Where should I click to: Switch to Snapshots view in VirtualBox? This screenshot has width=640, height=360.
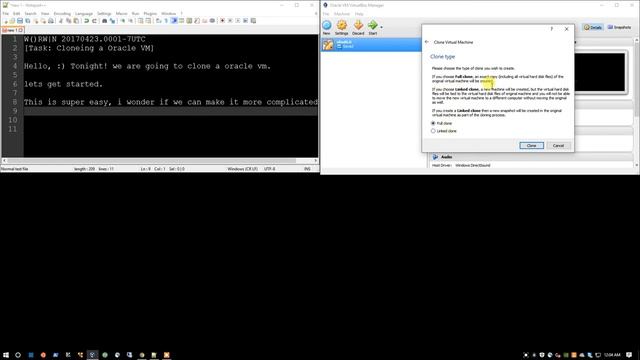point(619,27)
